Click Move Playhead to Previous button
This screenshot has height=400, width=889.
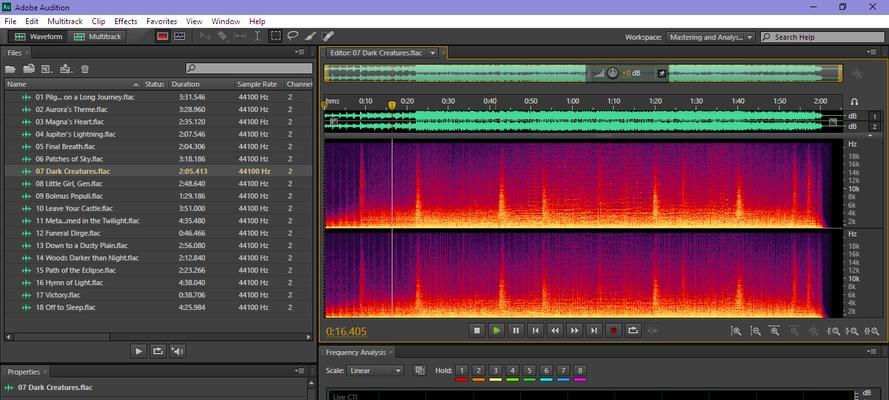[535, 330]
